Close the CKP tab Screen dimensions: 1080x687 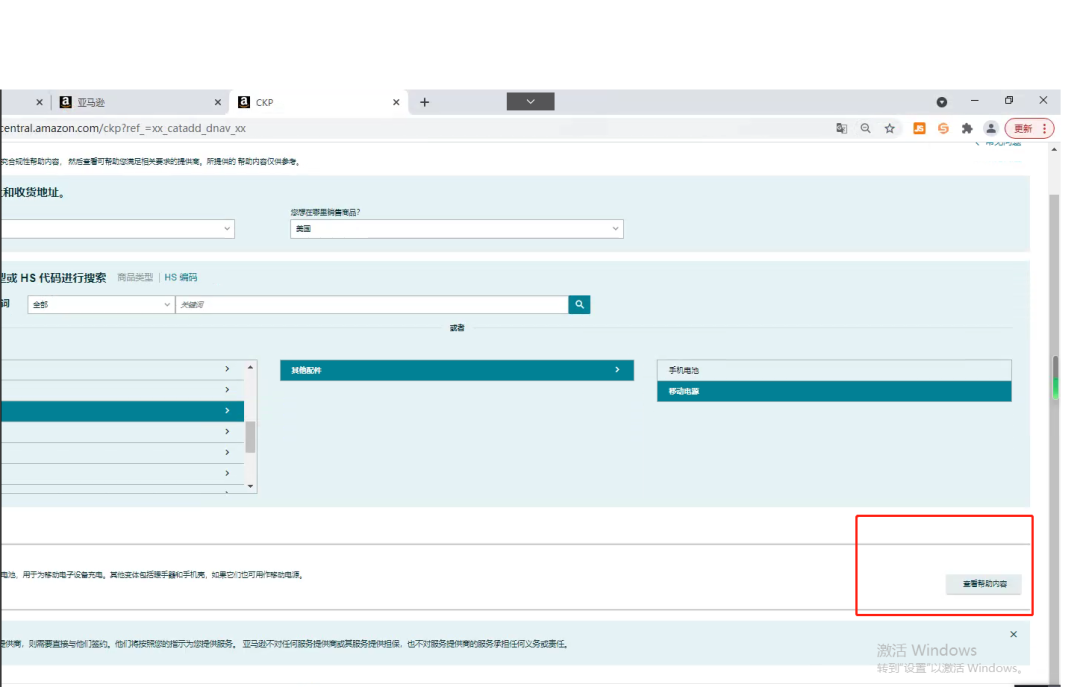coord(396,102)
